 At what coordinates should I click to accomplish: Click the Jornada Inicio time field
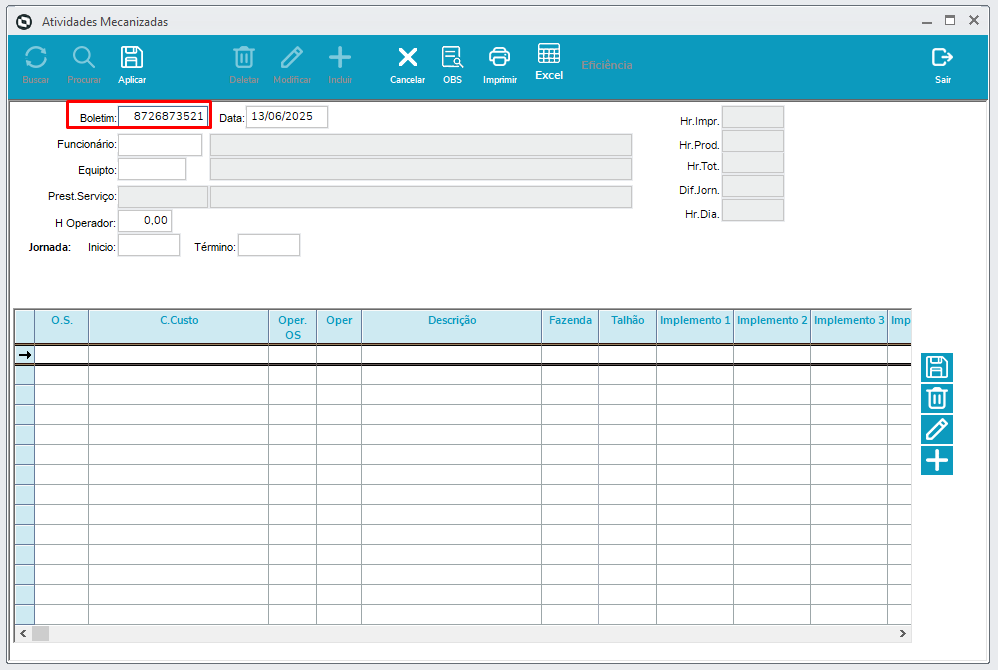tap(149, 246)
